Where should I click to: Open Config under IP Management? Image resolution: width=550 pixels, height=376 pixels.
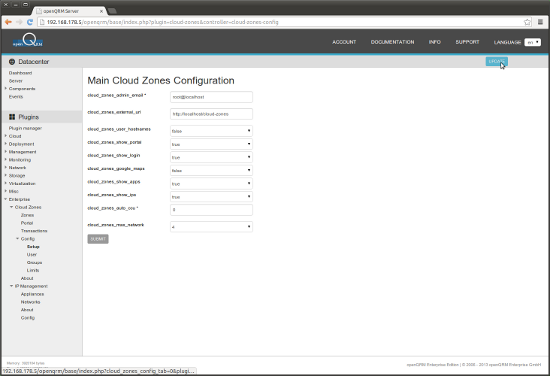pos(28,318)
